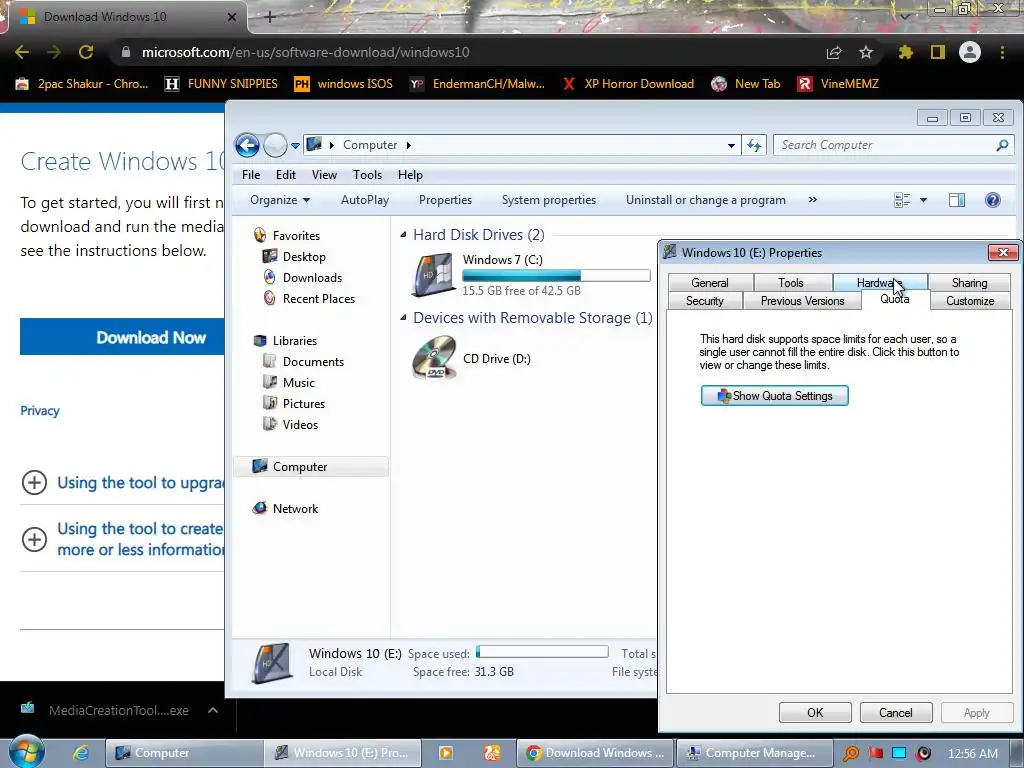Show more toolbar commands chevron
Image resolution: width=1024 pixels, height=768 pixels.
[x=812, y=200]
